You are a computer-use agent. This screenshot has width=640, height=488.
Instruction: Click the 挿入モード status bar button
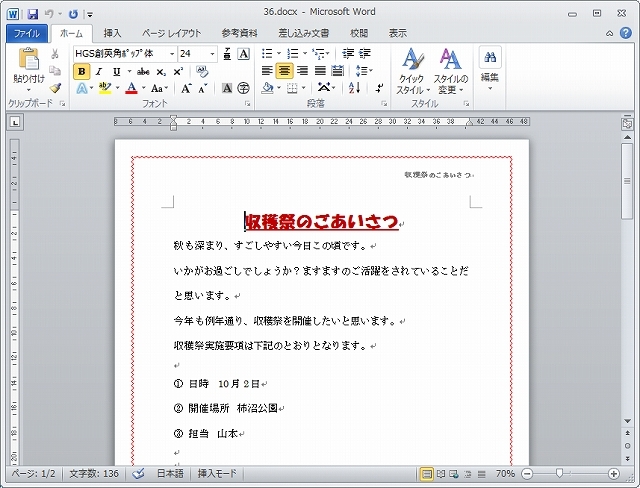[218, 473]
